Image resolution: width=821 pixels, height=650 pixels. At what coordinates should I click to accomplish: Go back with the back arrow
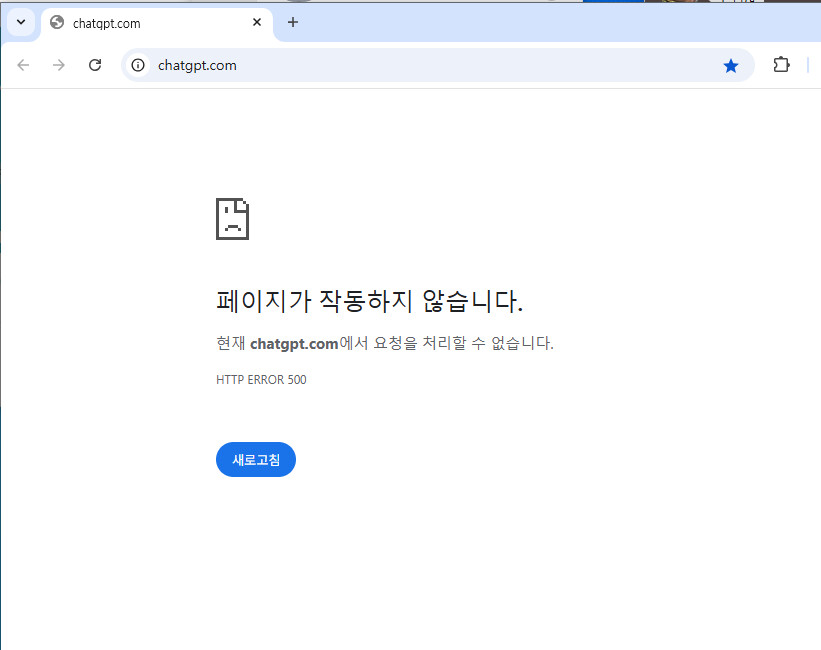(x=23, y=65)
